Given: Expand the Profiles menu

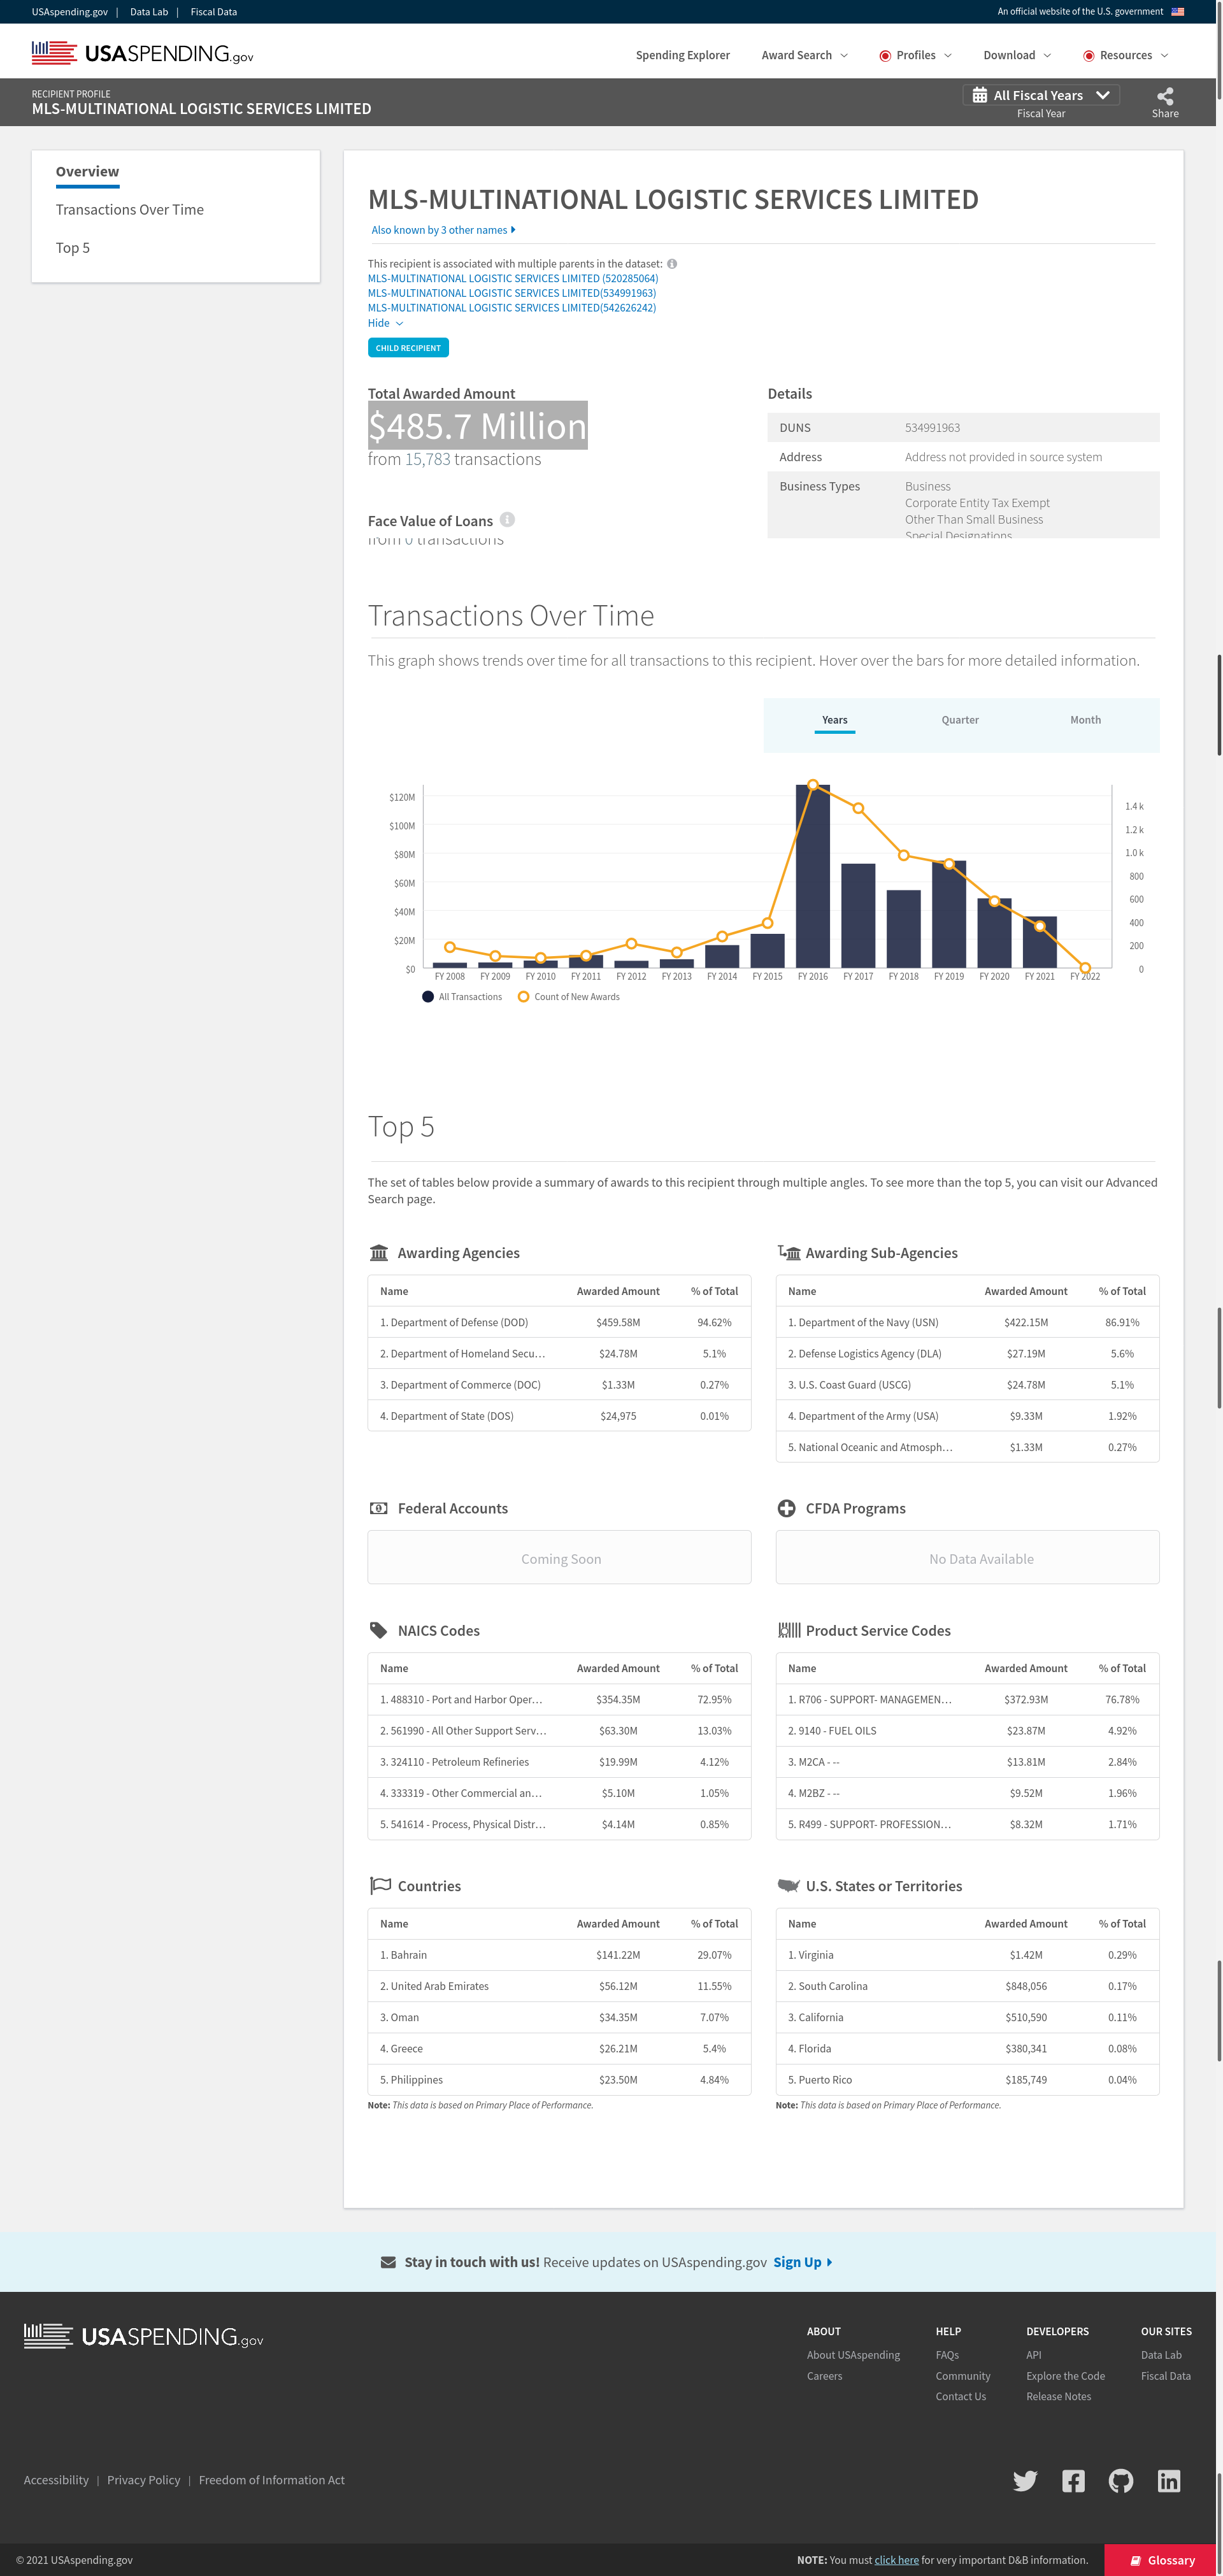Looking at the screenshot, I should coord(915,55).
